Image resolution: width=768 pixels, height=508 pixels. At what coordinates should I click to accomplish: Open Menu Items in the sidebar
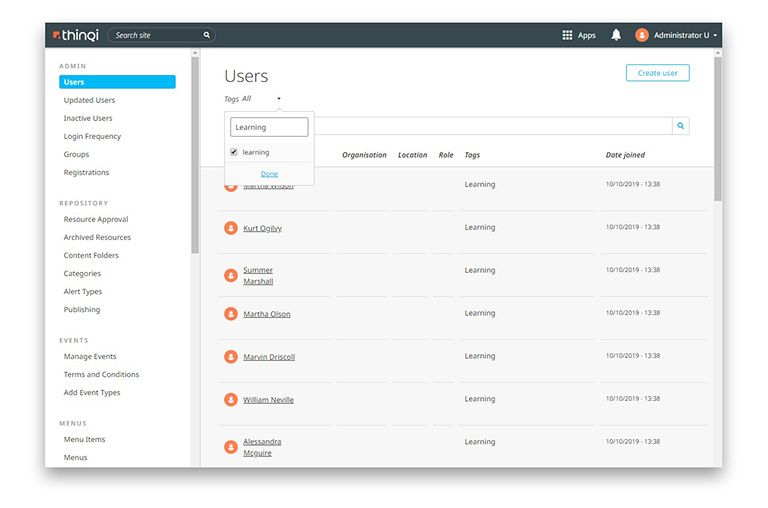[84, 439]
